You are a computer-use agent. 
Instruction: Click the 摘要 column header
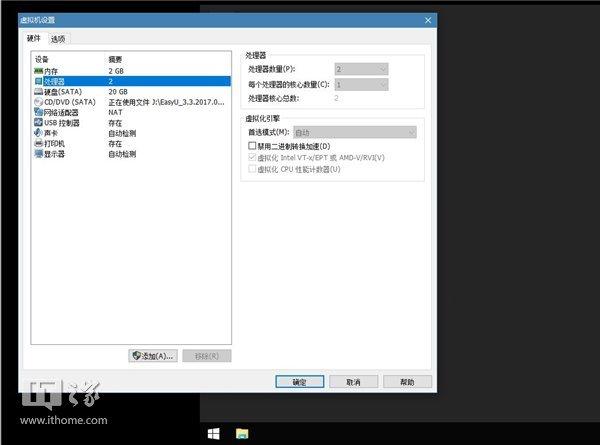[x=115, y=59]
